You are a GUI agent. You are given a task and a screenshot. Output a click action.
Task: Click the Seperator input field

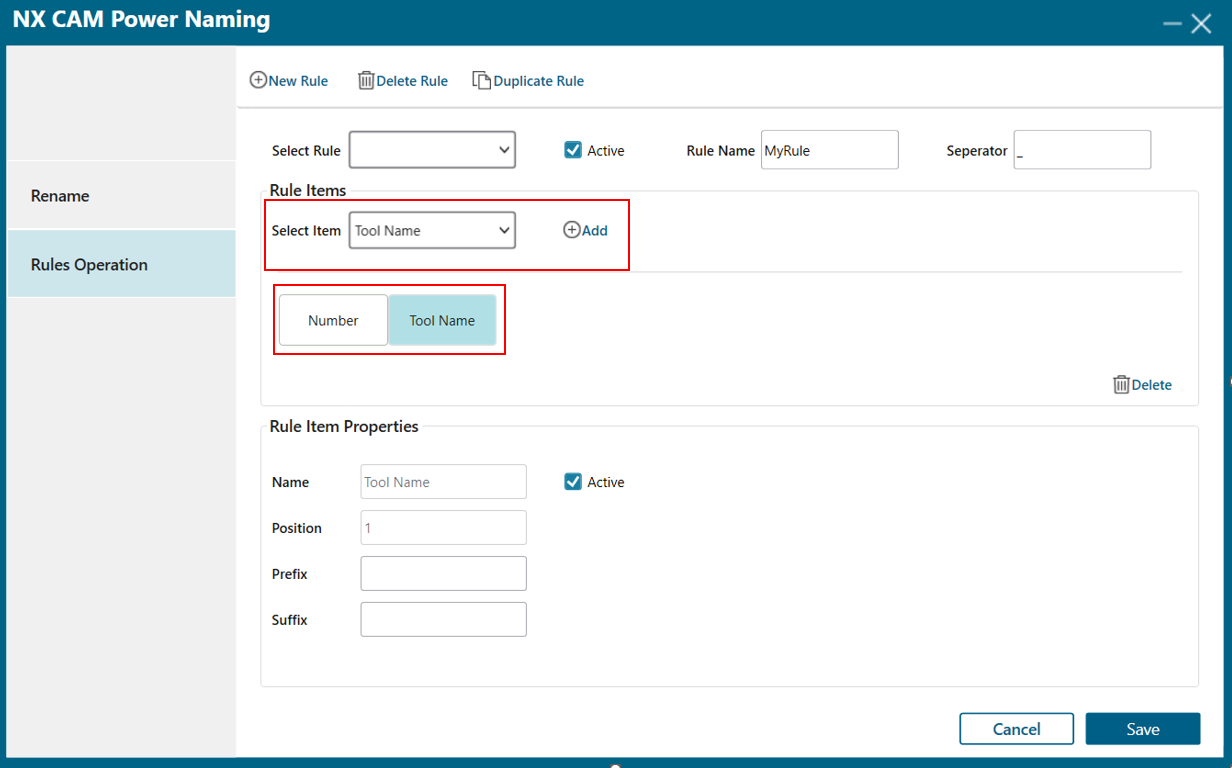(1082, 150)
